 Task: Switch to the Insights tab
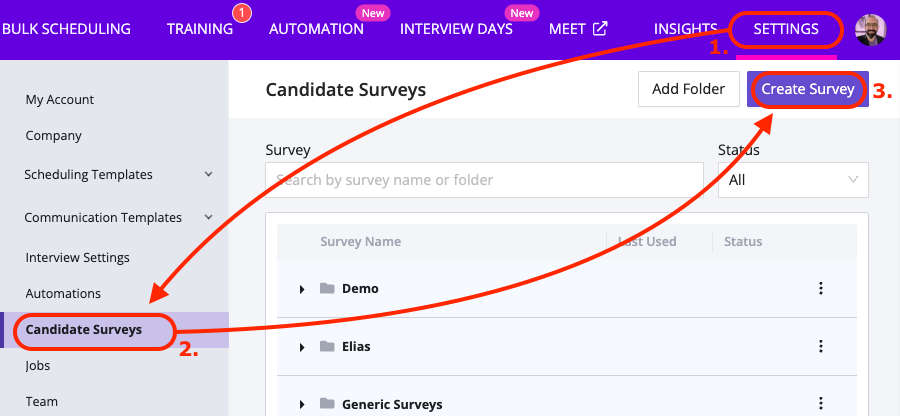coord(685,29)
